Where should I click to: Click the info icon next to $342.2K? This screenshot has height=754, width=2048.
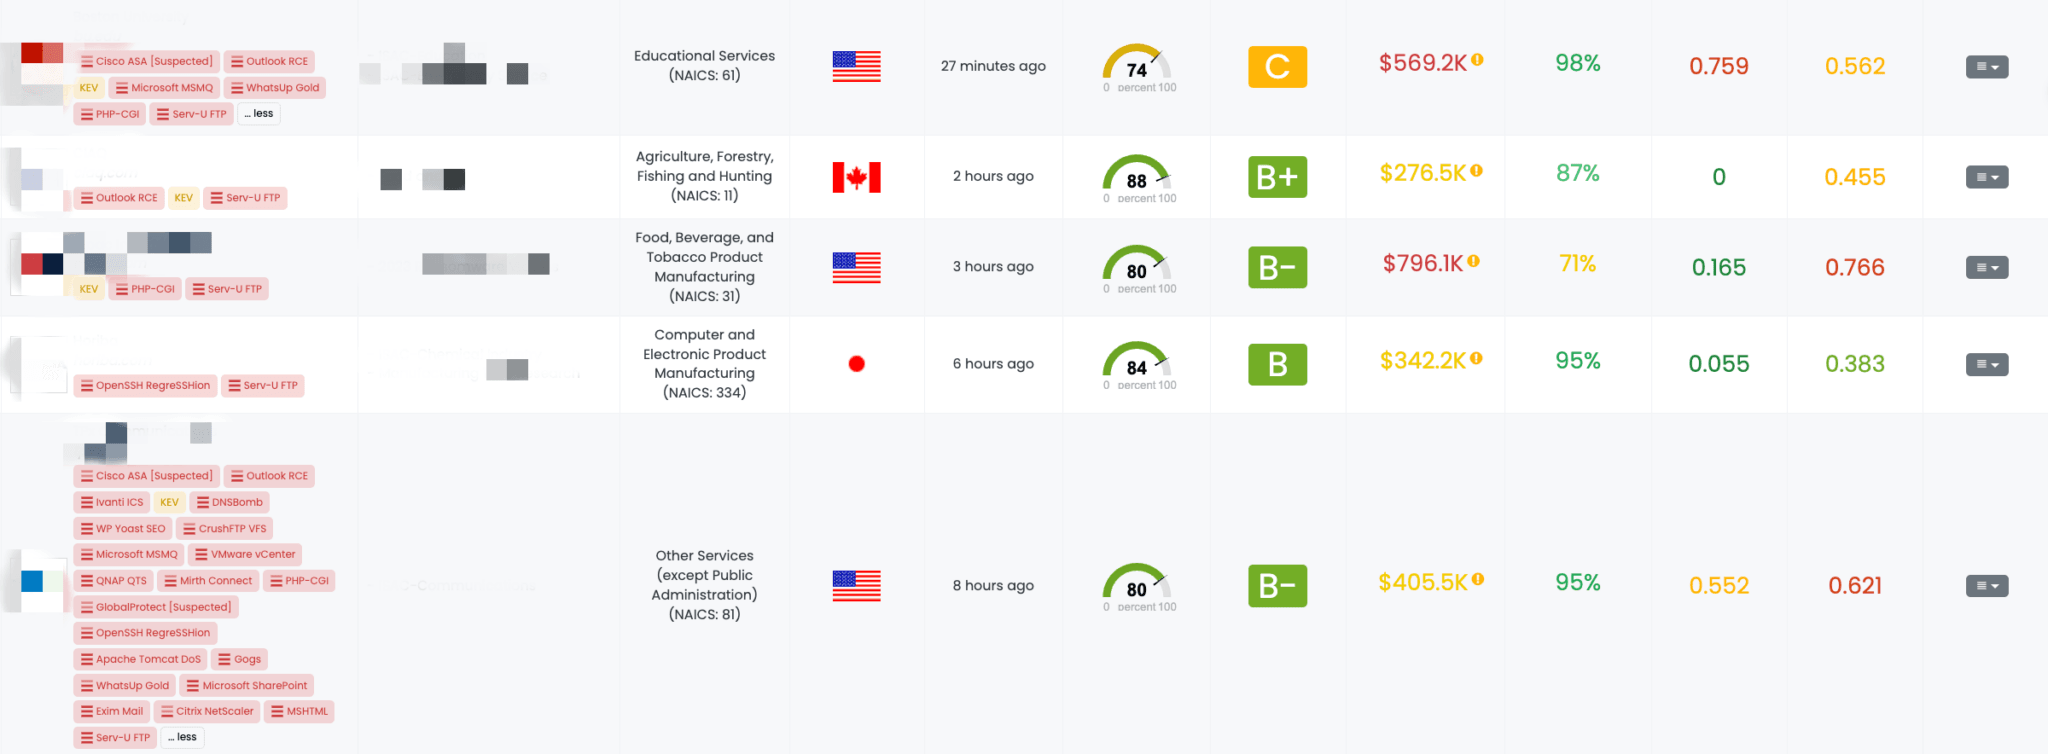click(1476, 358)
